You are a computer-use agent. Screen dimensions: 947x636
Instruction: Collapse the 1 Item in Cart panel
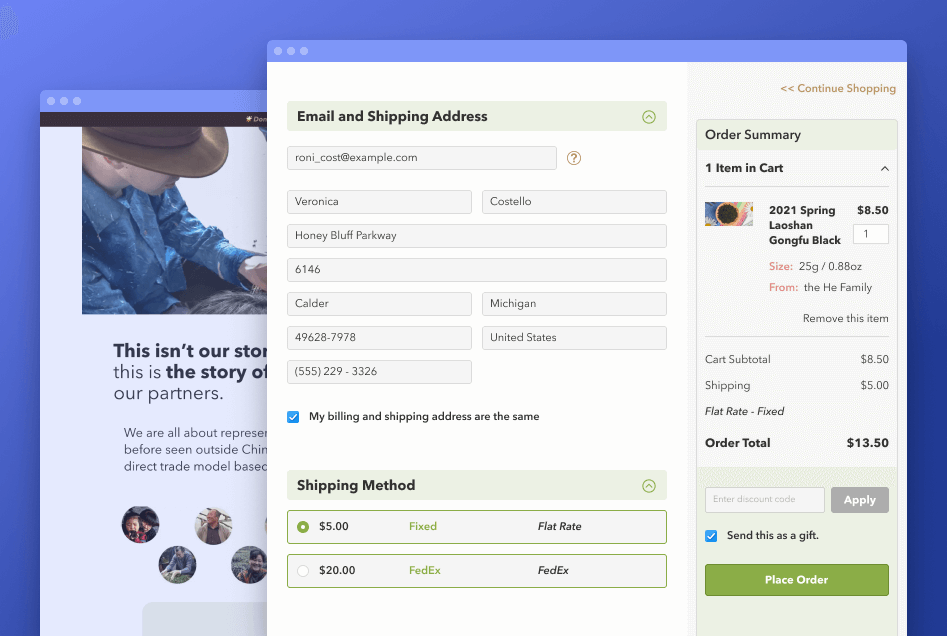tap(884, 168)
